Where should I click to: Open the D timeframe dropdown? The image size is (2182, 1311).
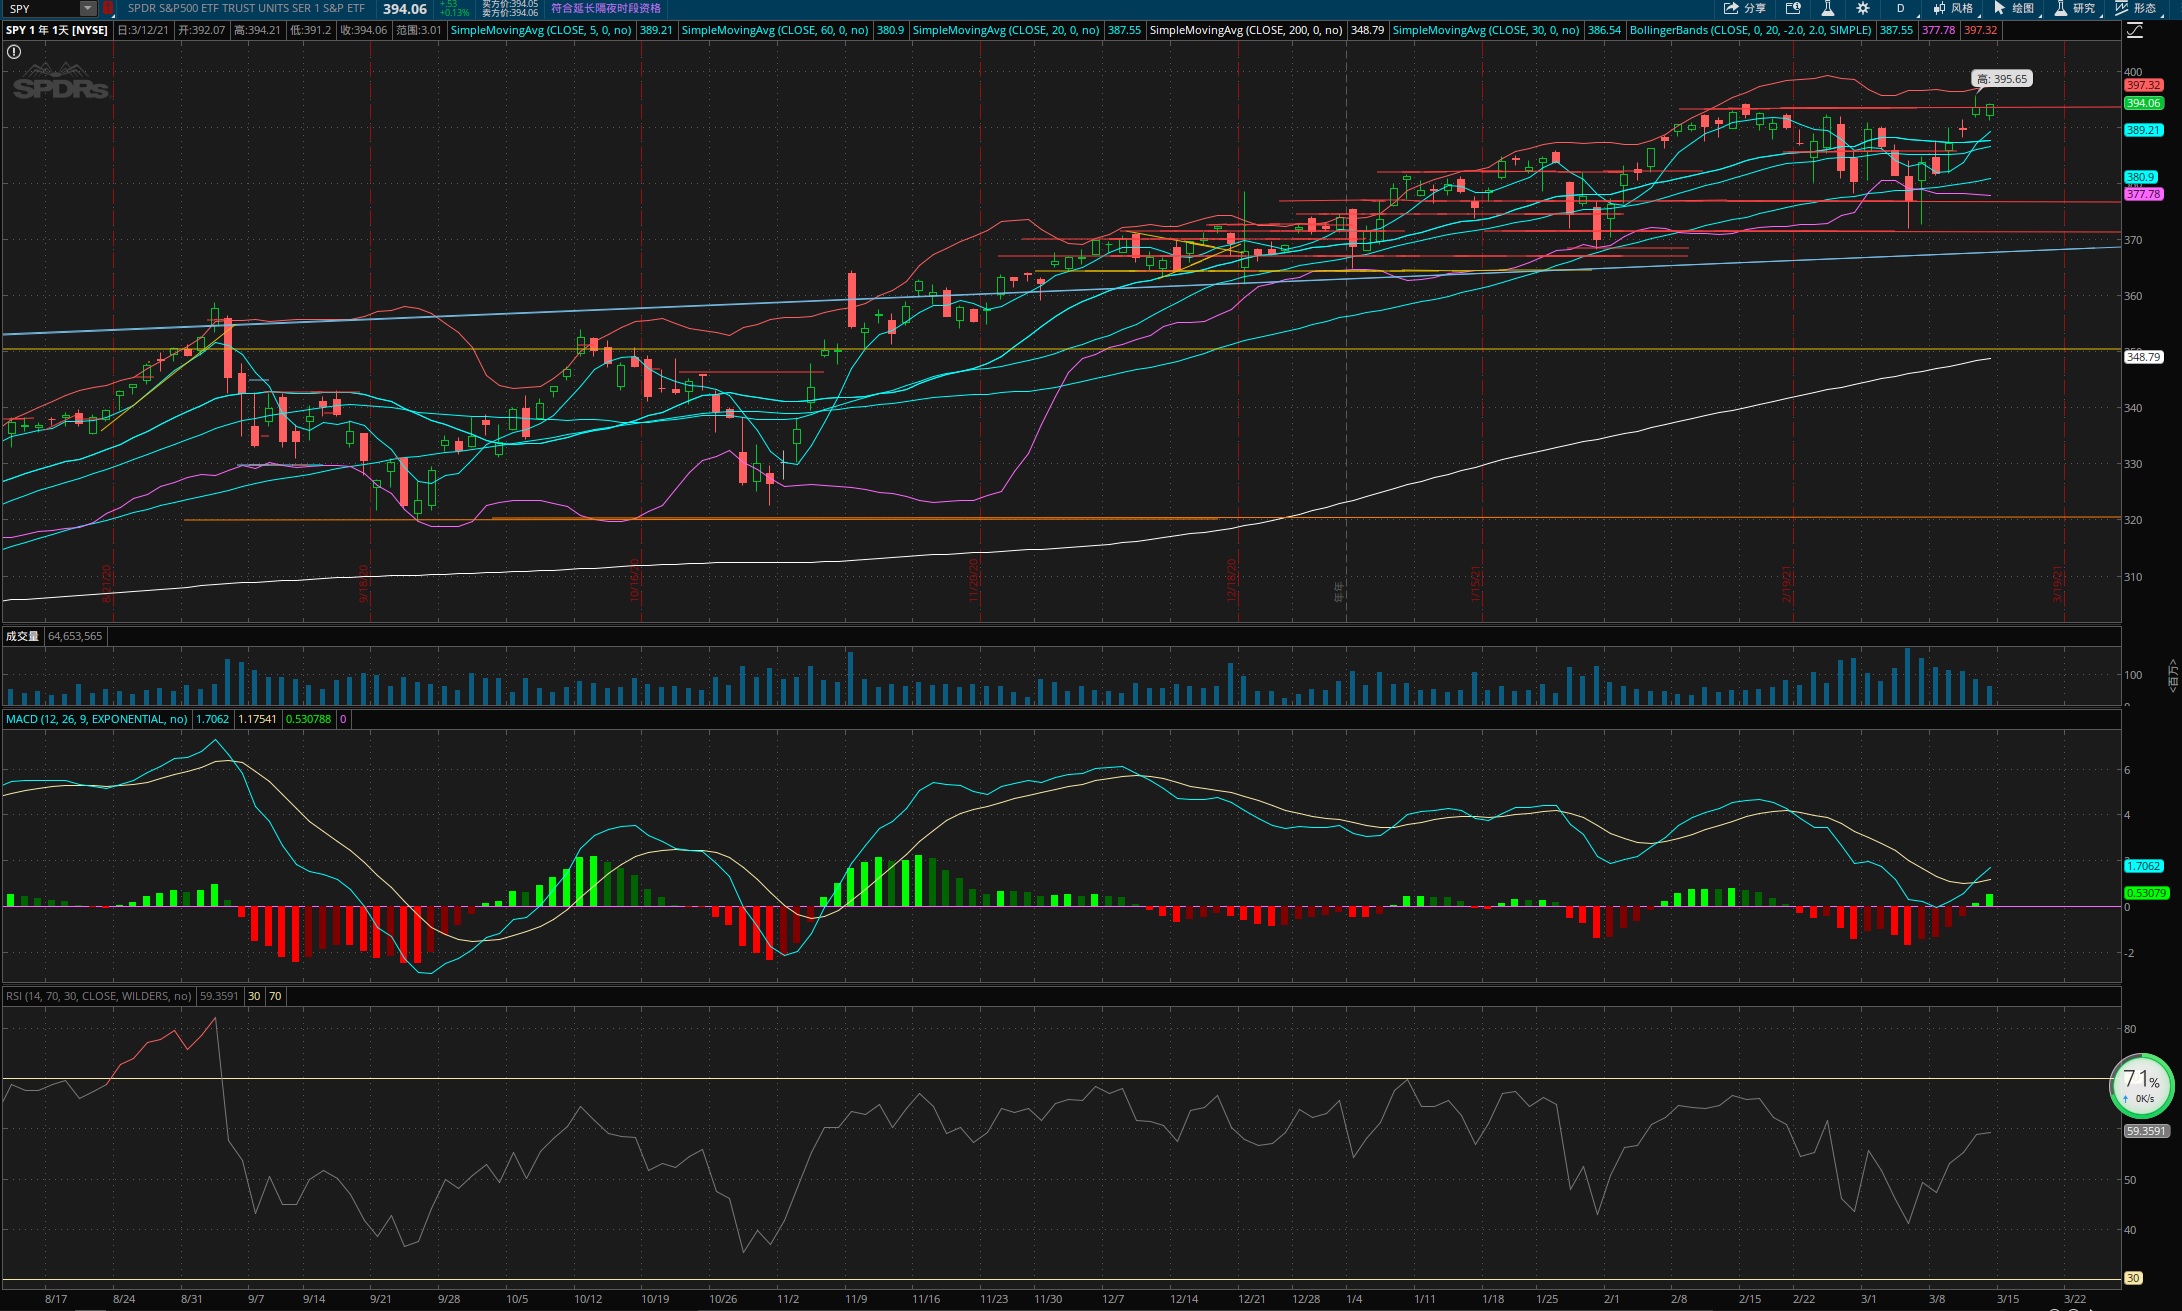click(x=1900, y=8)
